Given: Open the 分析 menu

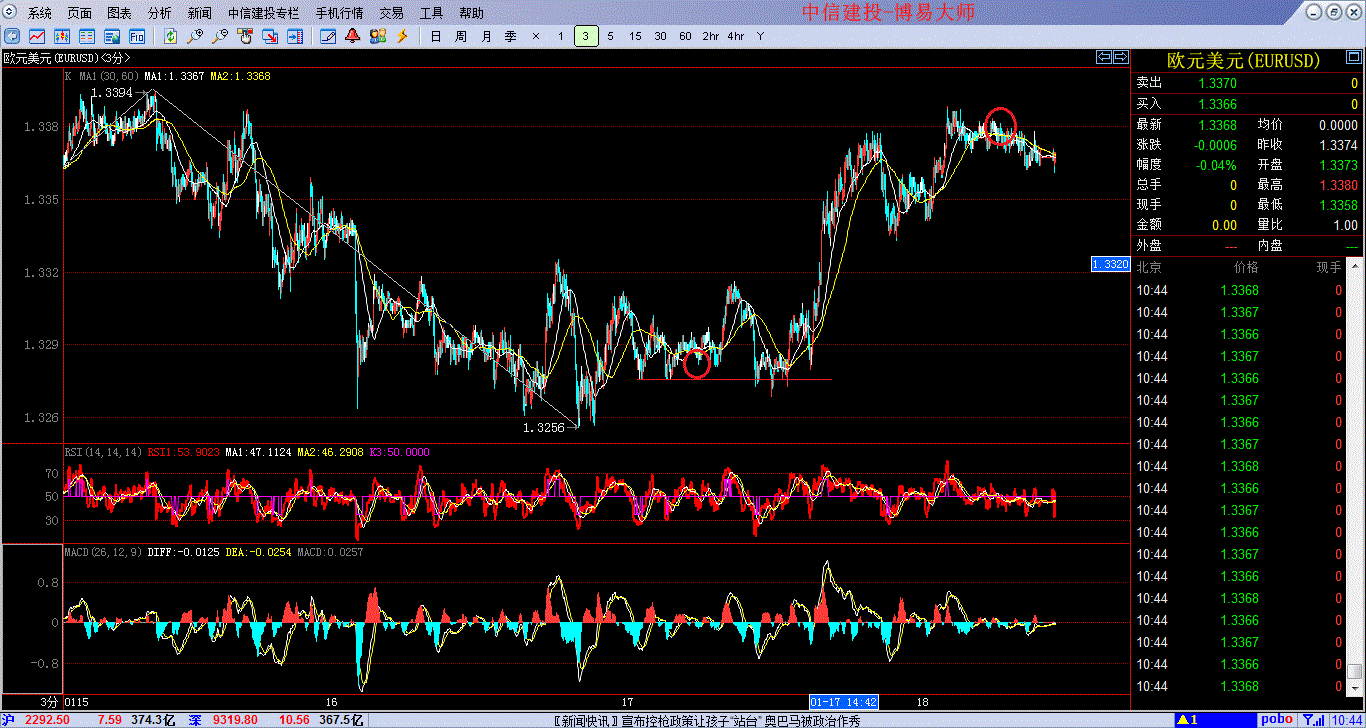Looking at the screenshot, I should 159,13.
